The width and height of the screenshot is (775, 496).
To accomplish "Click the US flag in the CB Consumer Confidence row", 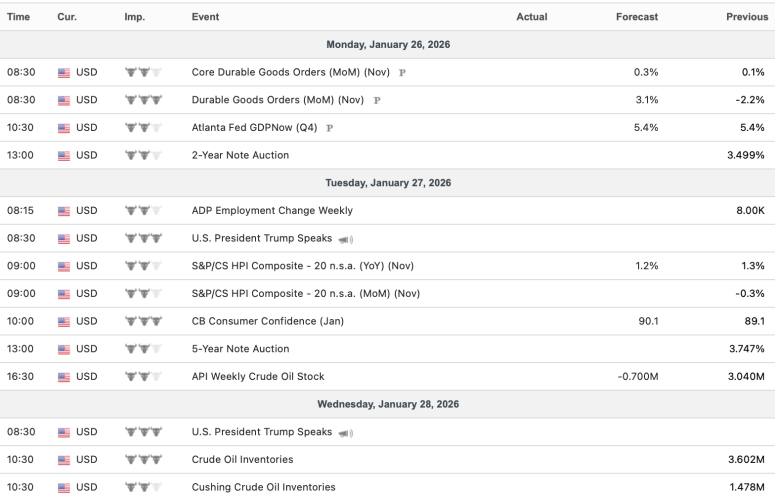I will pos(64,322).
